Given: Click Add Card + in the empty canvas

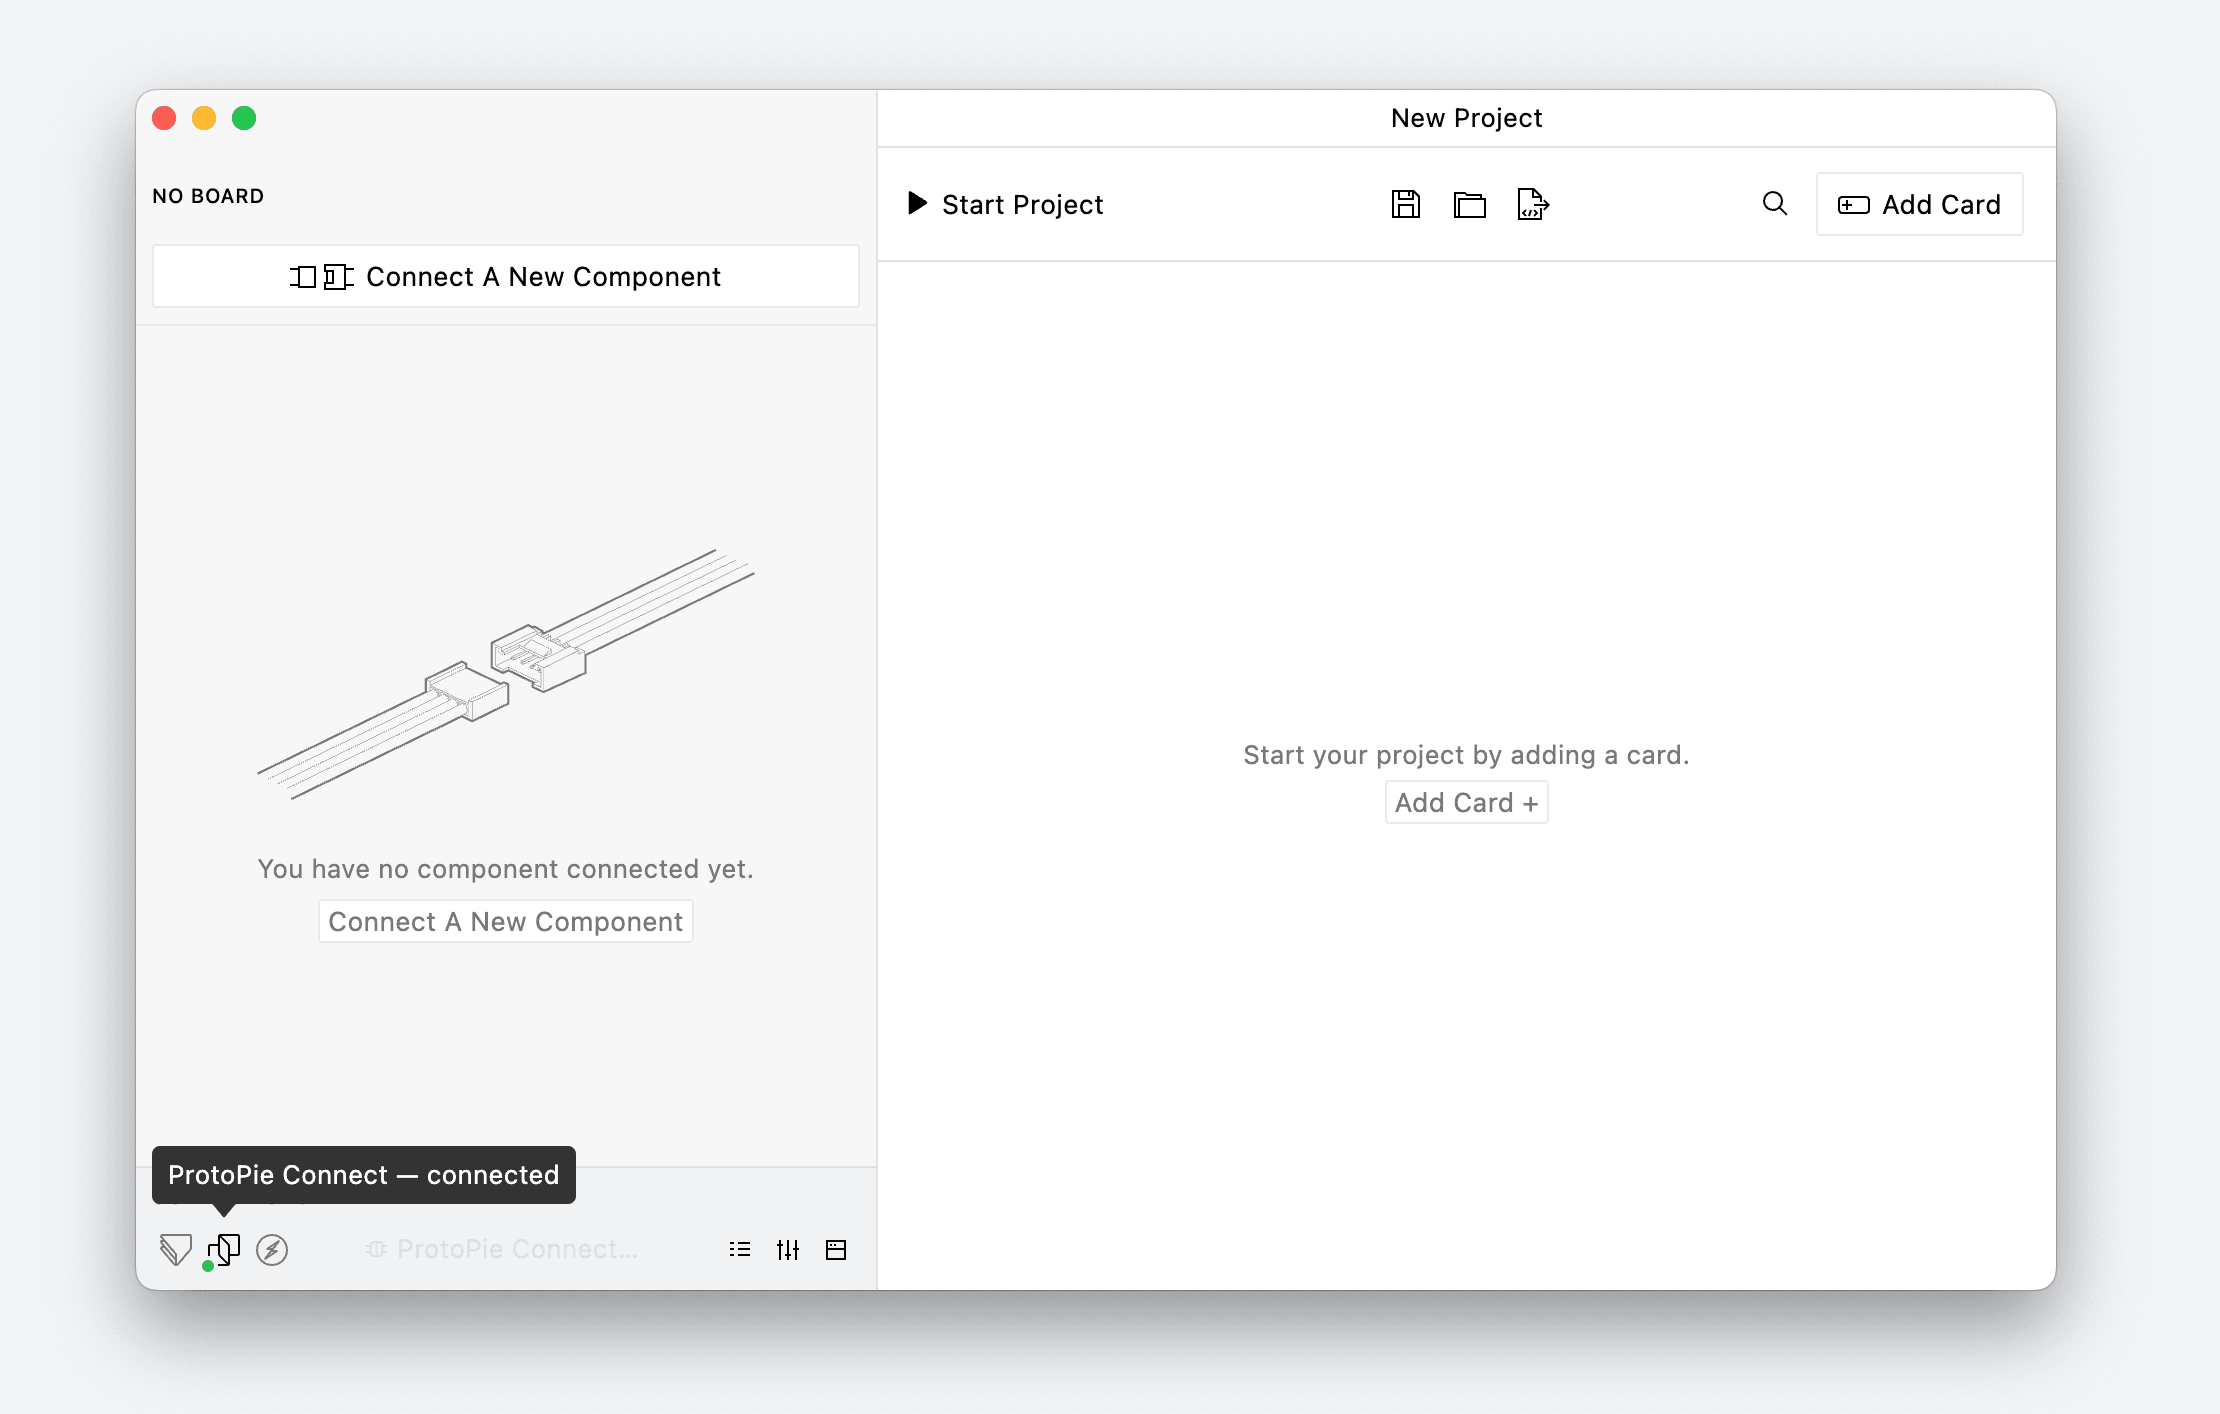Looking at the screenshot, I should point(1465,801).
